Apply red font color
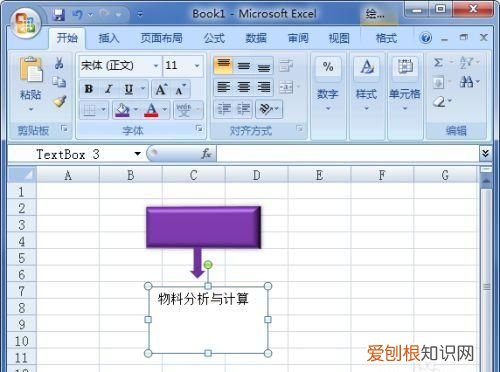This screenshot has height=372, width=500. tap(151, 110)
